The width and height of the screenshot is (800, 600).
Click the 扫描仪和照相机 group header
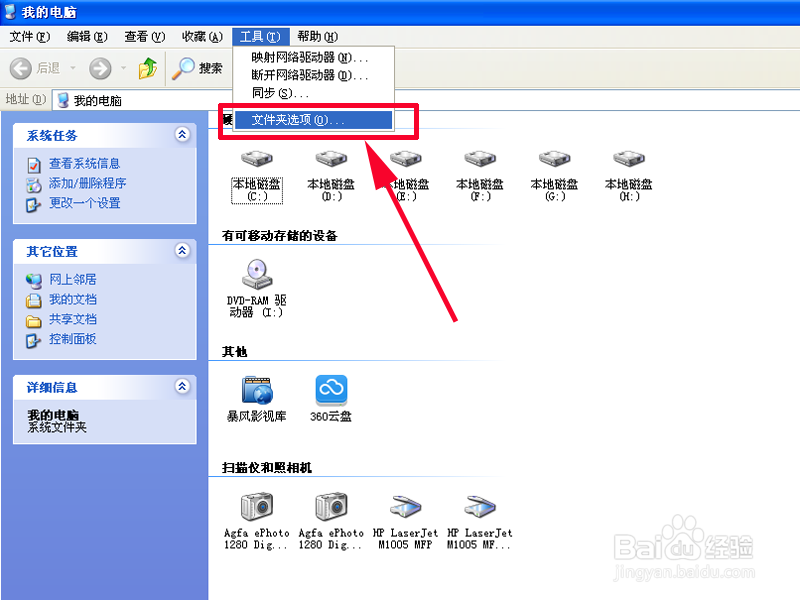pos(267,468)
